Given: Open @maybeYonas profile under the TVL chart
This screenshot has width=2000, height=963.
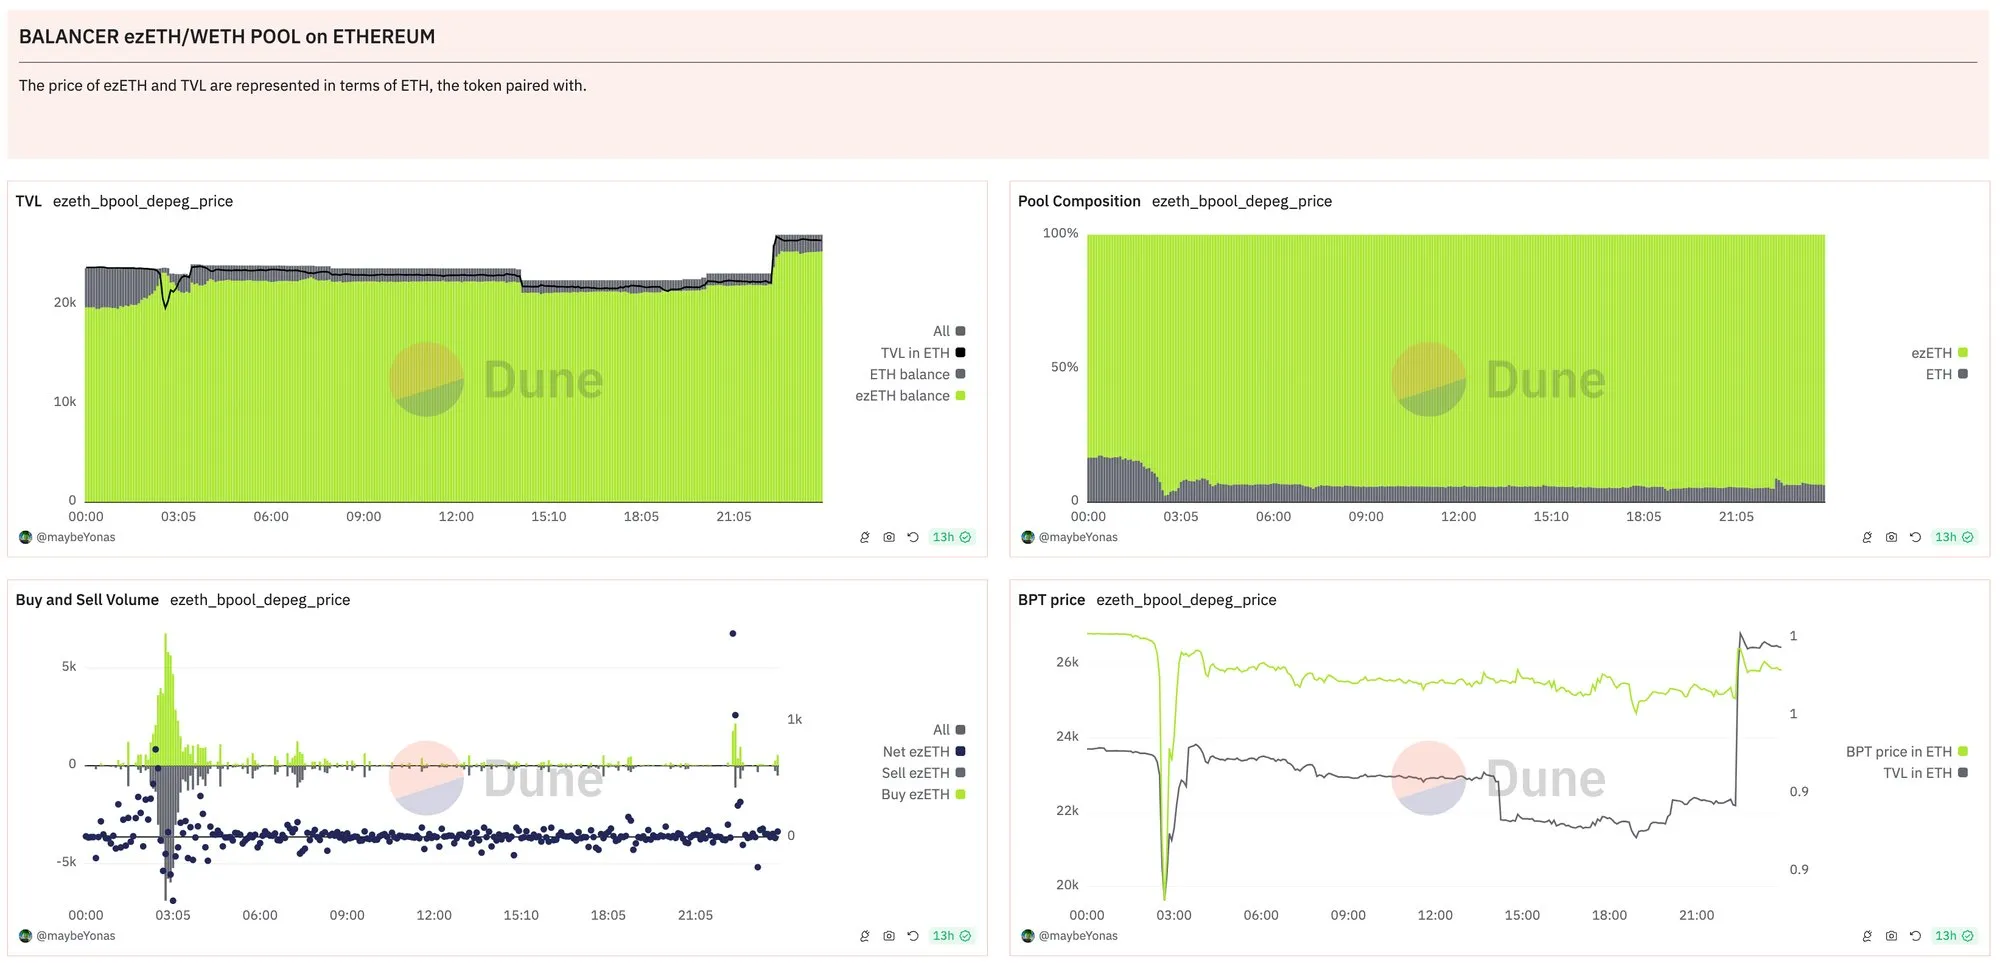Looking at the screenshot, I should coord(76,537).
